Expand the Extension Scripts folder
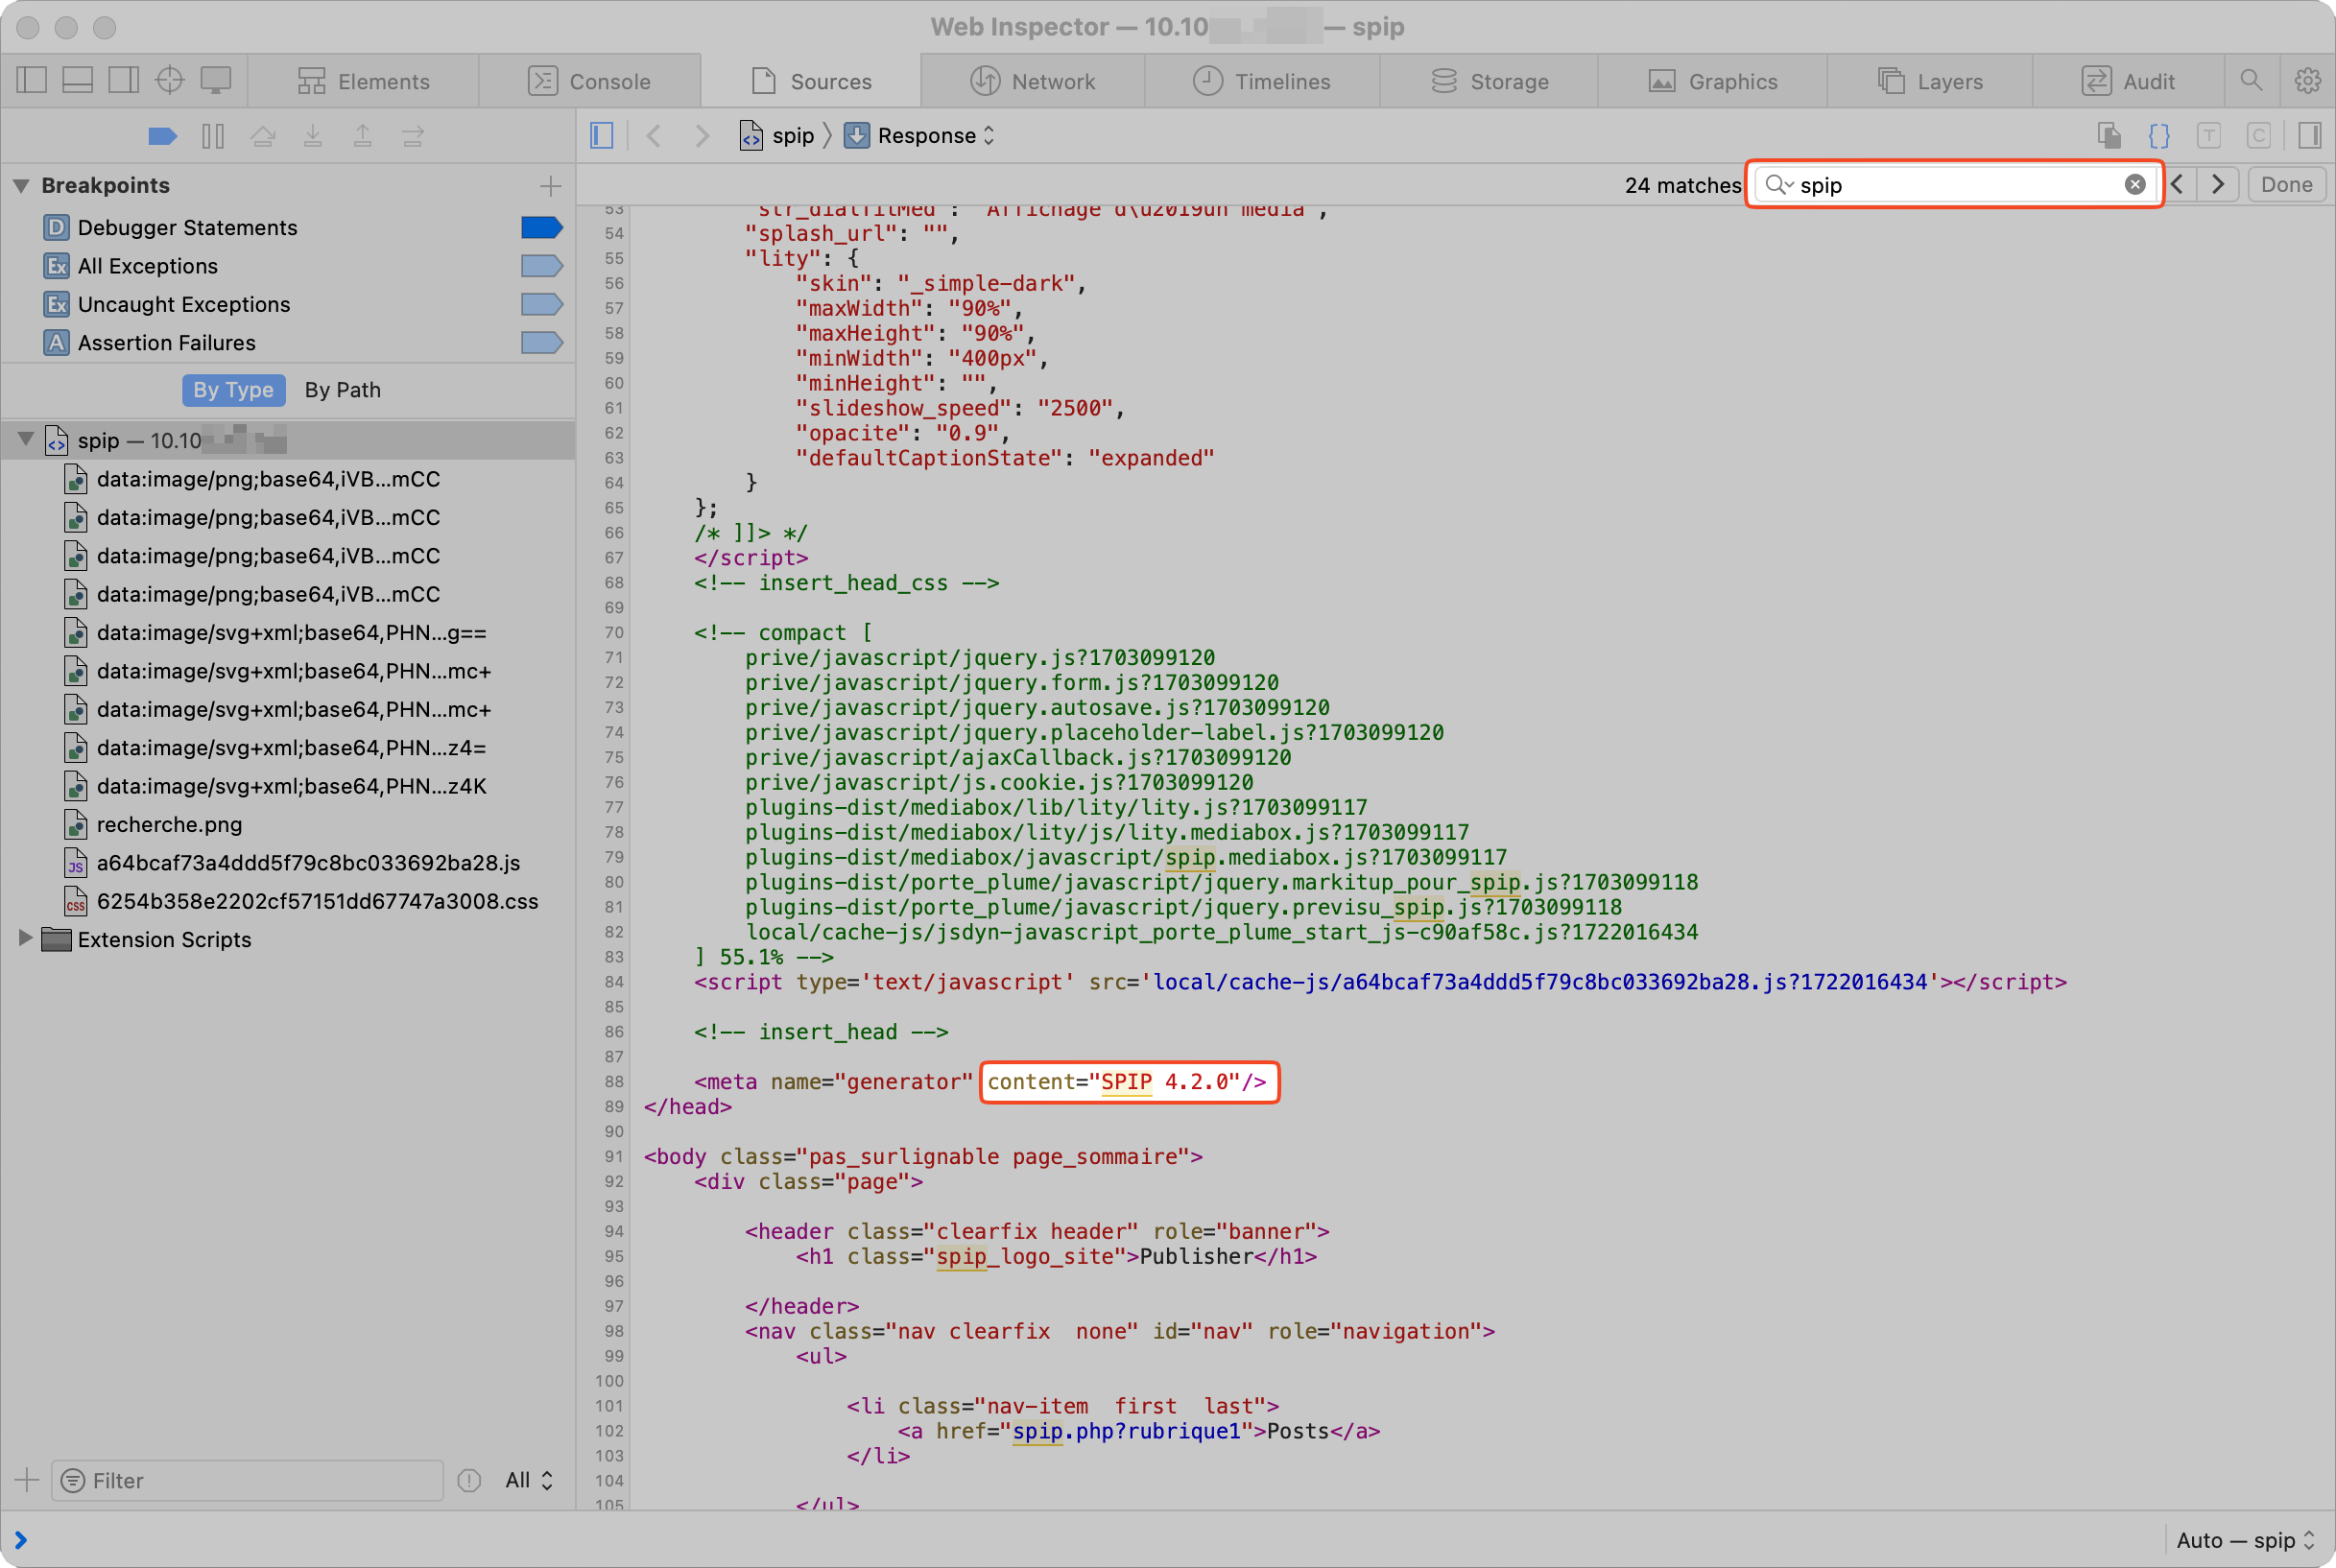The height and width of the screenshot is (1568, 2336). tap(26, 938)
